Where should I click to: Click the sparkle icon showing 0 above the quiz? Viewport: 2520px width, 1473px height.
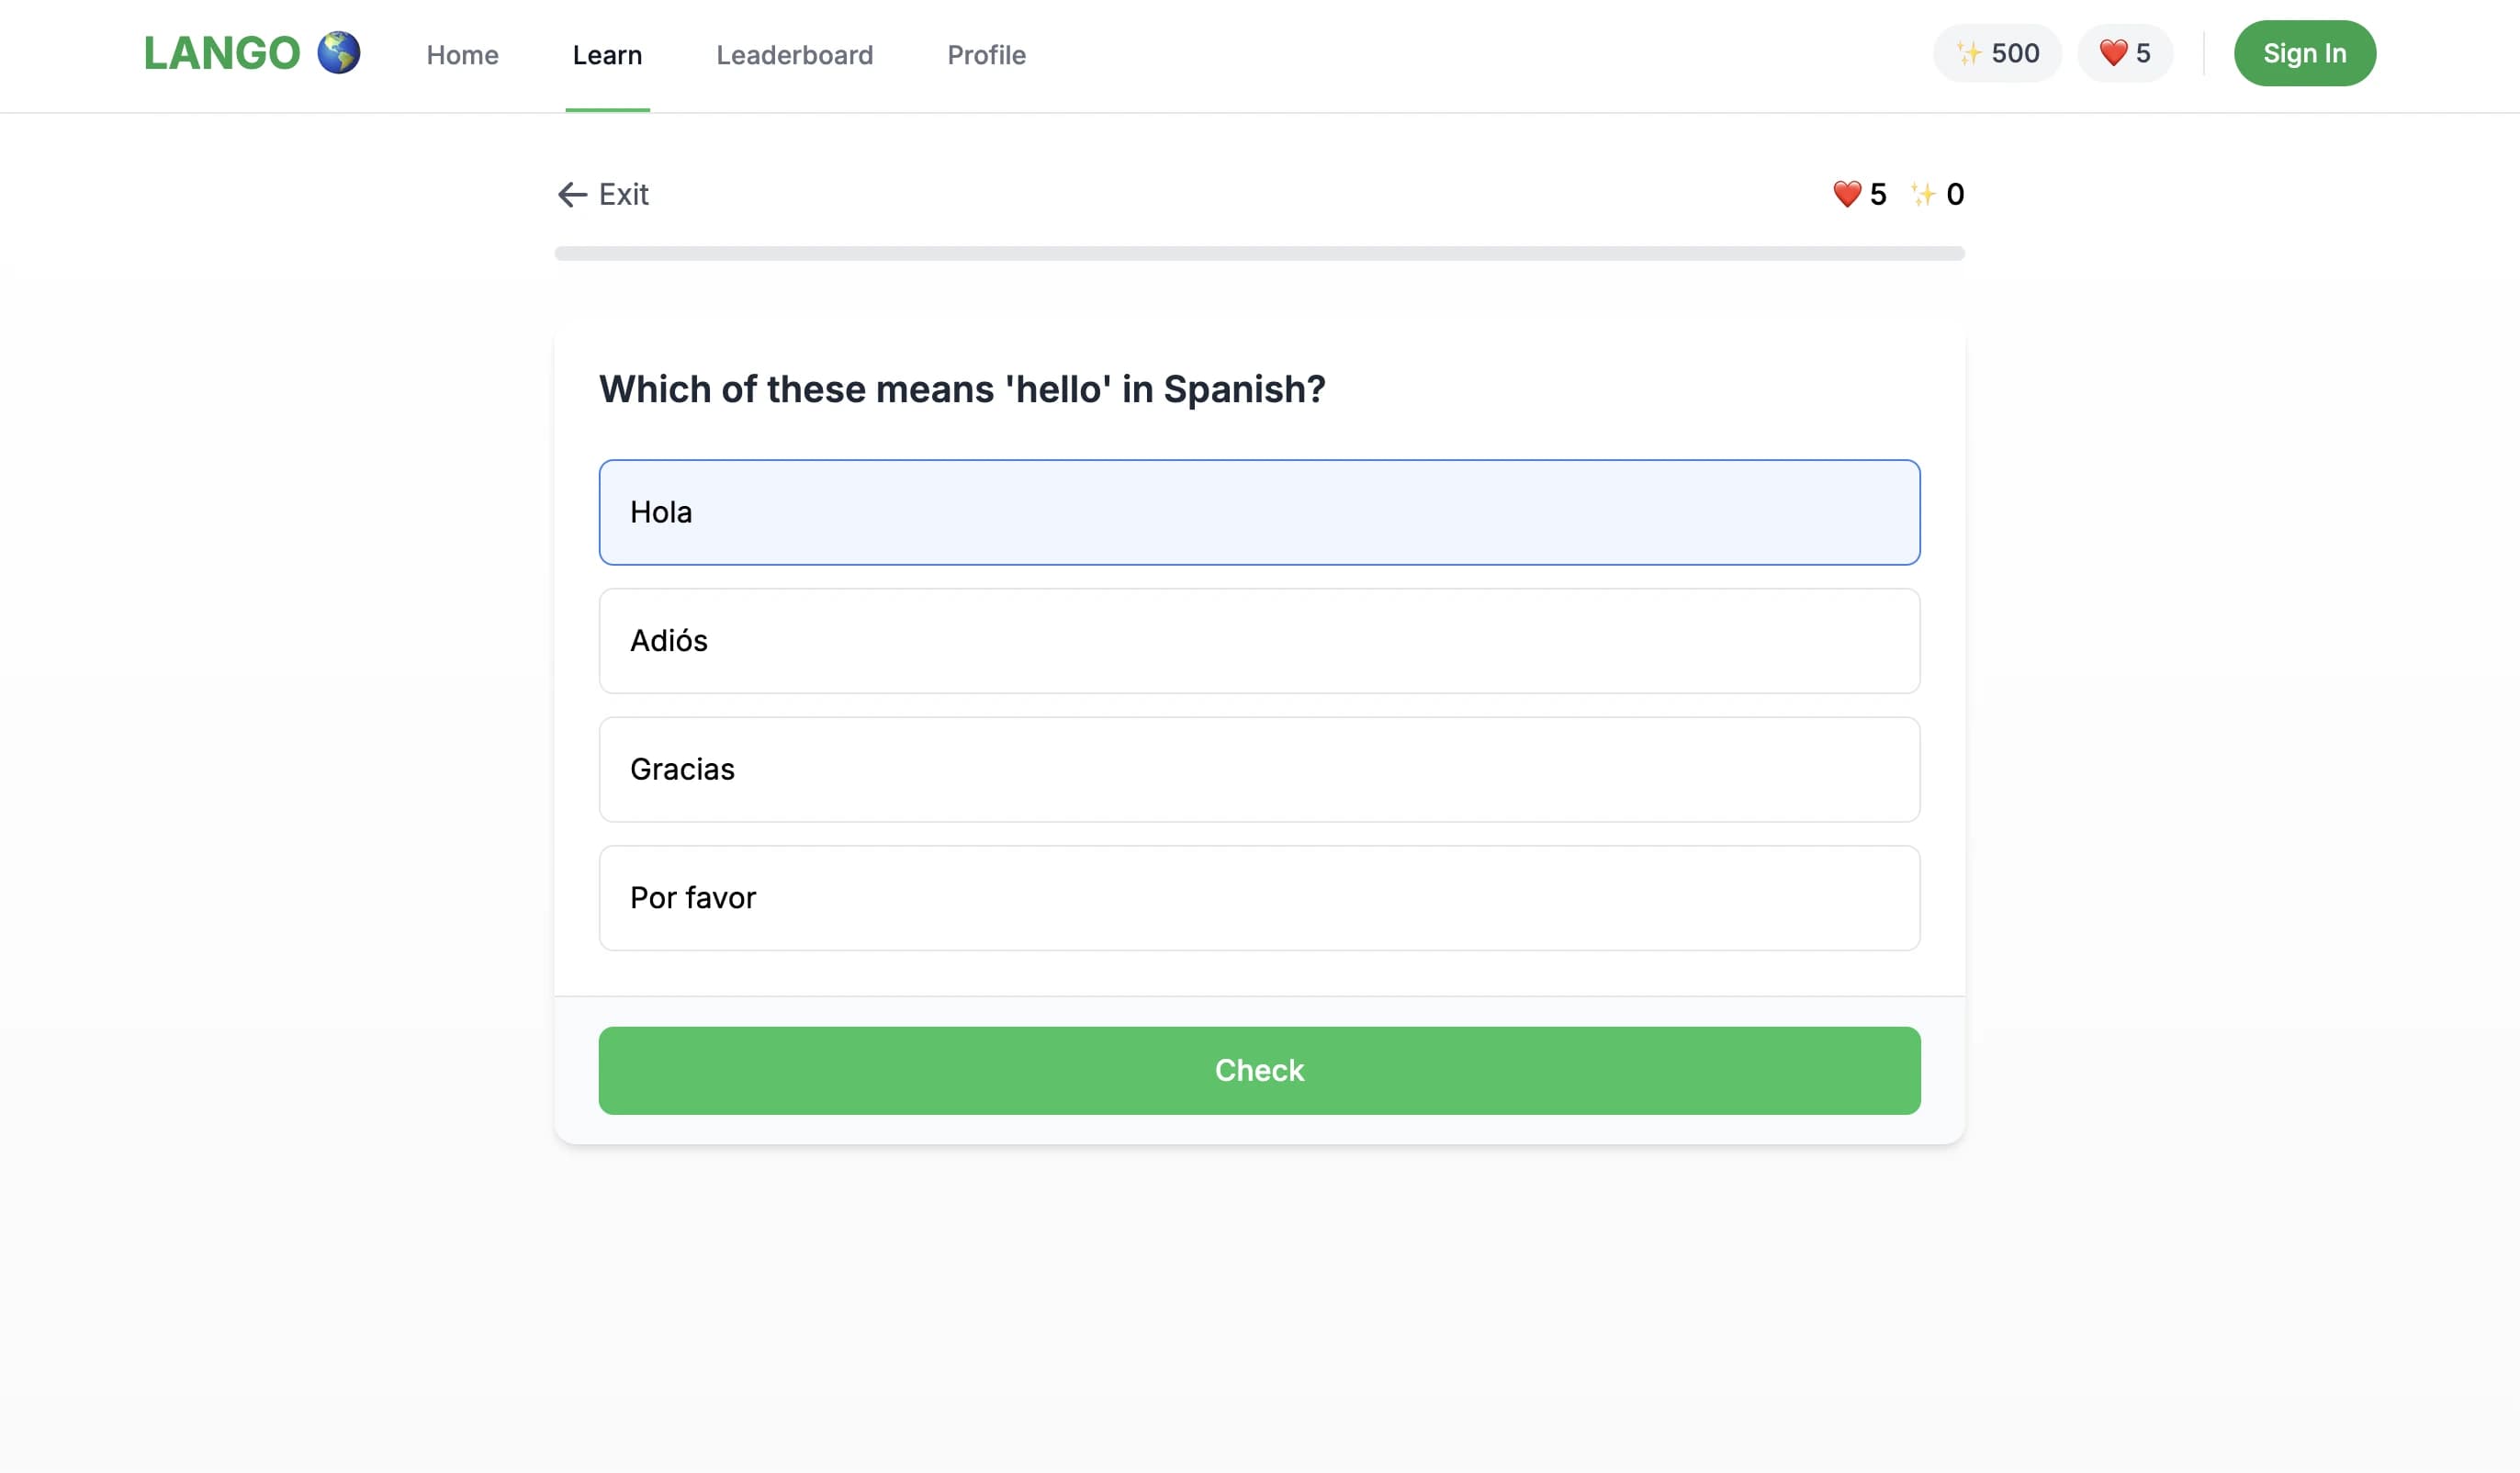[x=1923, y=194]
